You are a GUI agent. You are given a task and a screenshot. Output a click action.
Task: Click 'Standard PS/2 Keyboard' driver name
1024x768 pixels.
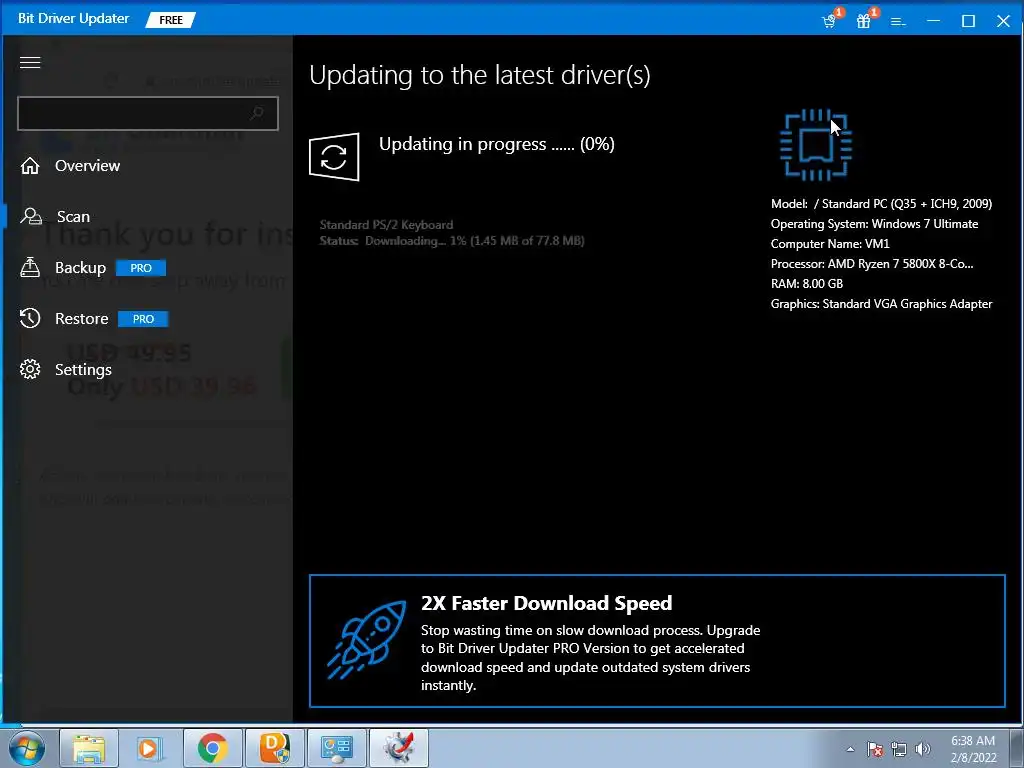[386, 225]
